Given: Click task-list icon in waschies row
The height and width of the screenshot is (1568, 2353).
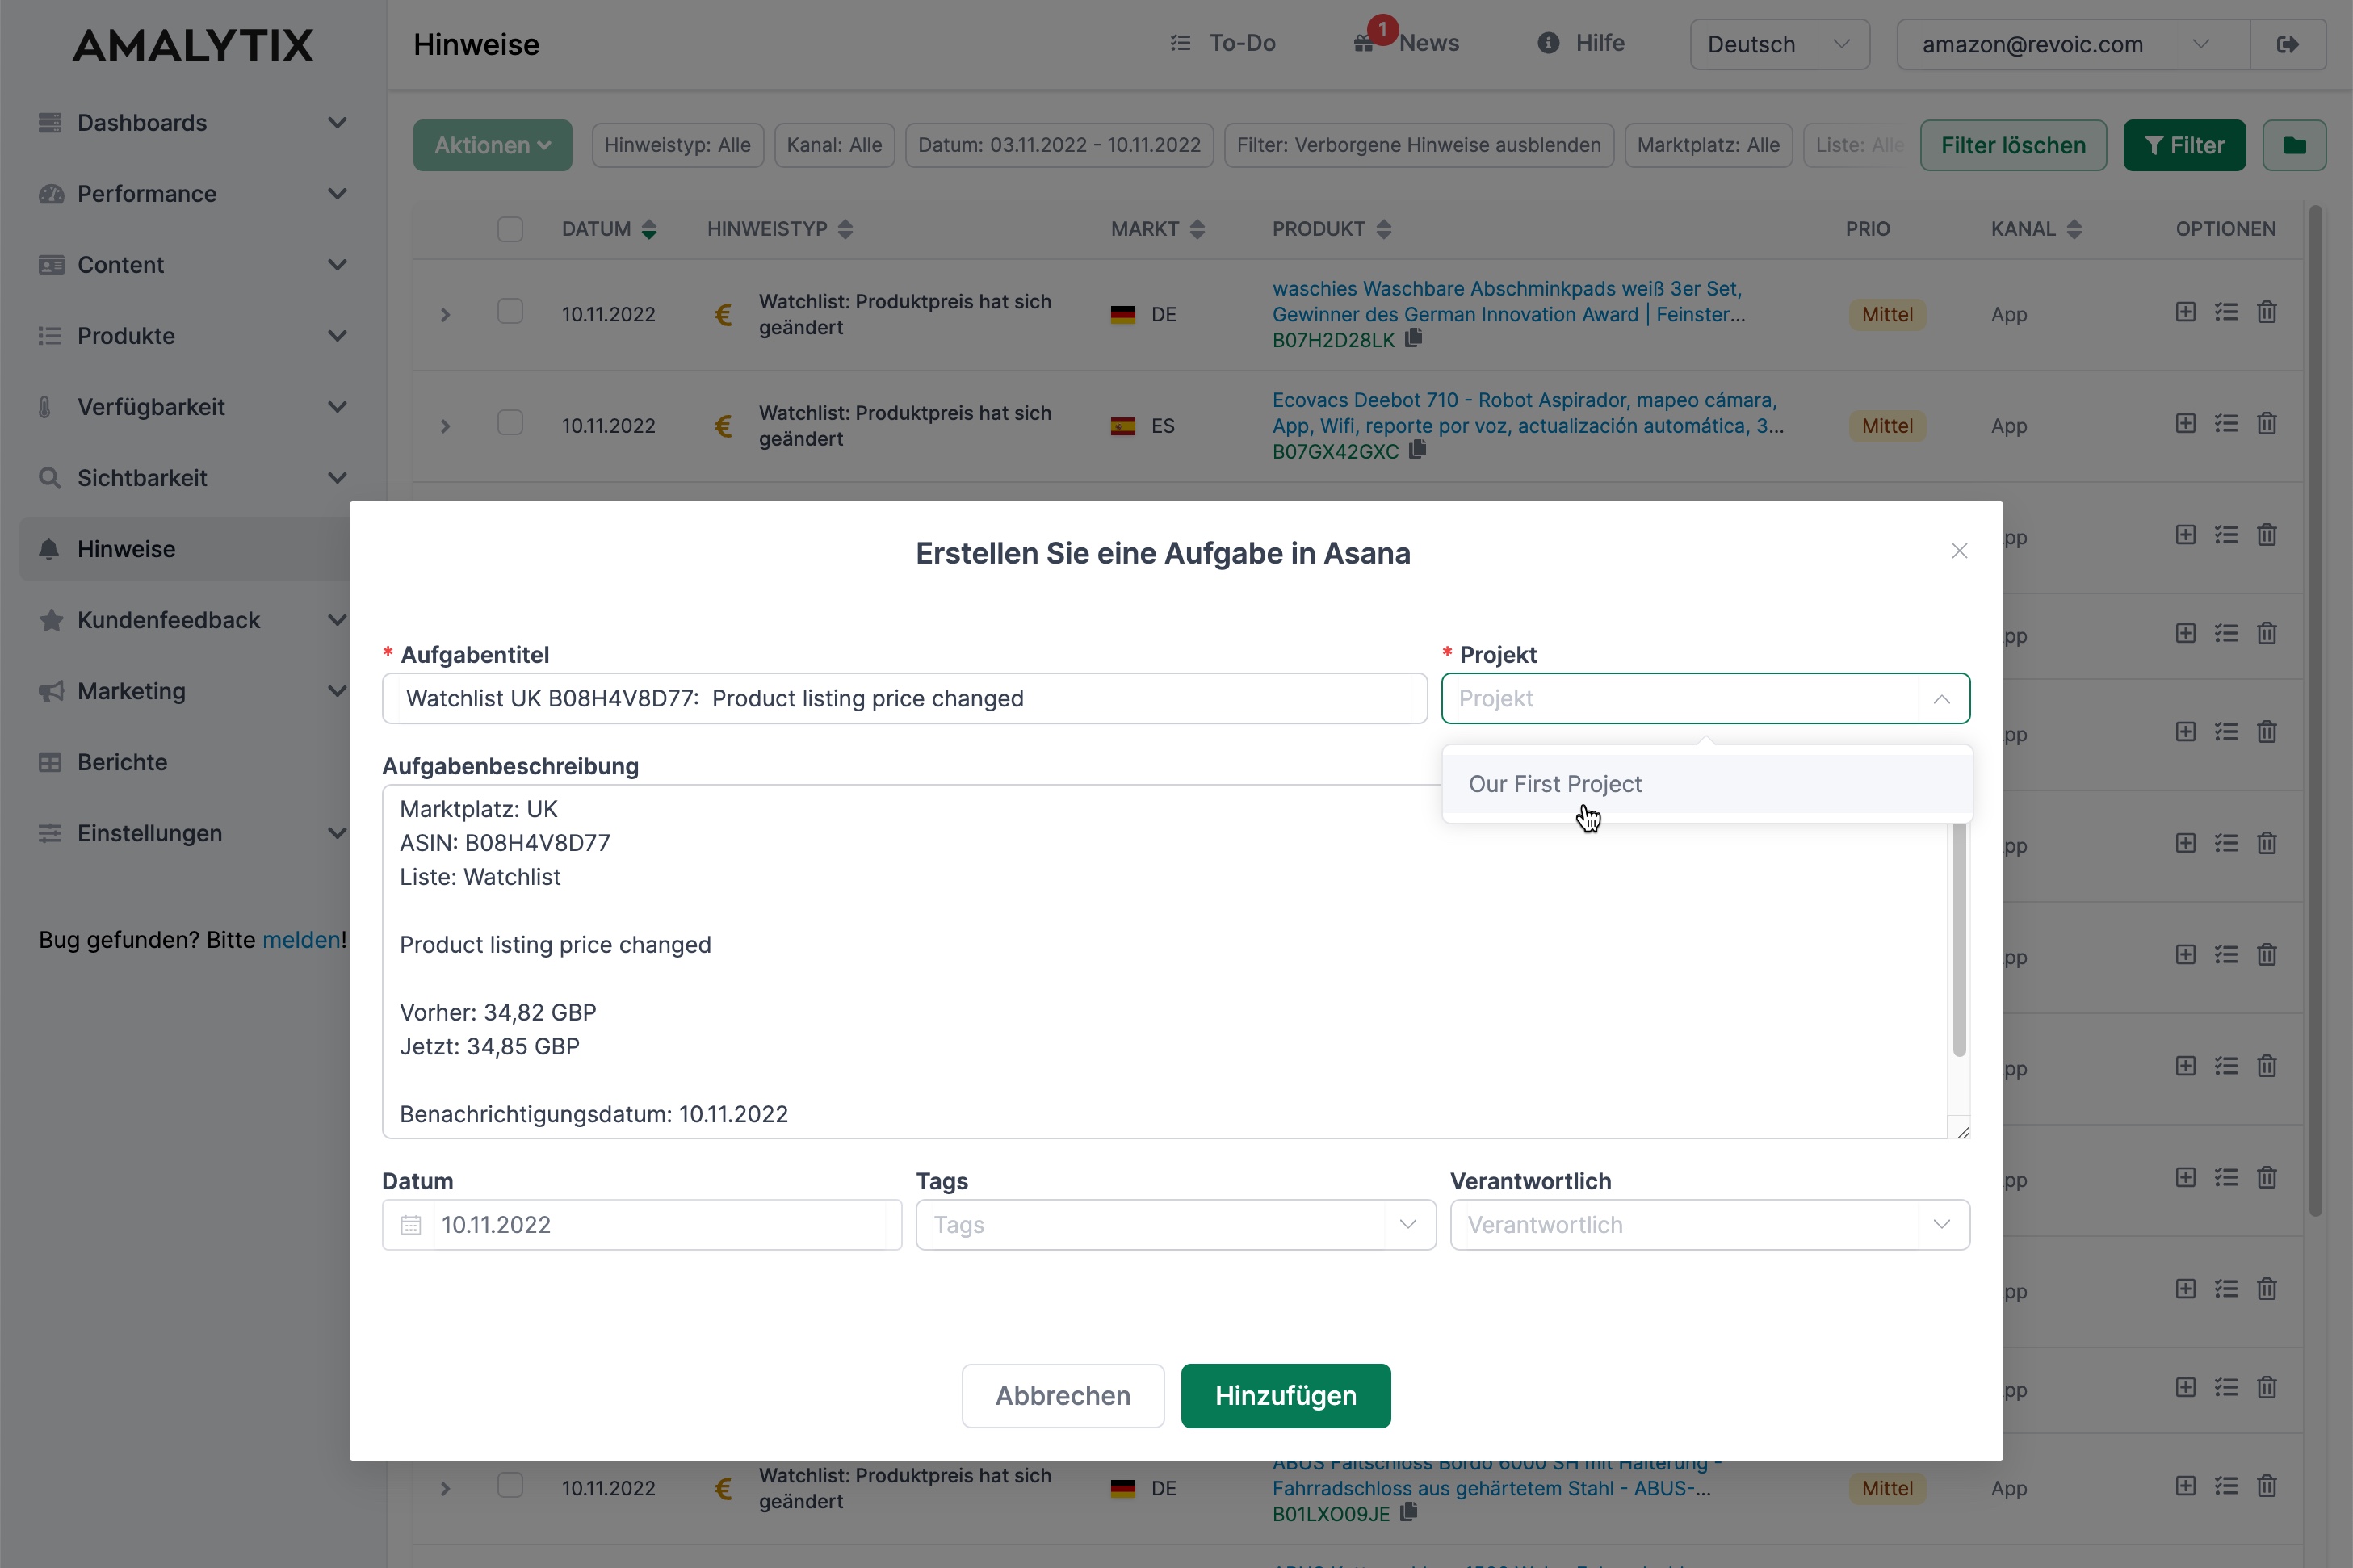Looking at the screenshot, I should pyautogui.click(x=2225, y=311).
